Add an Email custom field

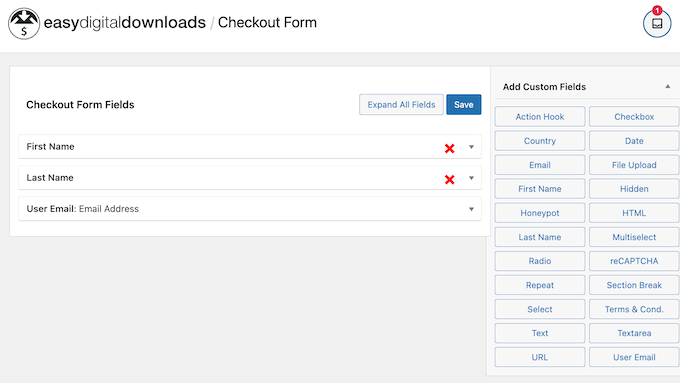coord(540,165)
